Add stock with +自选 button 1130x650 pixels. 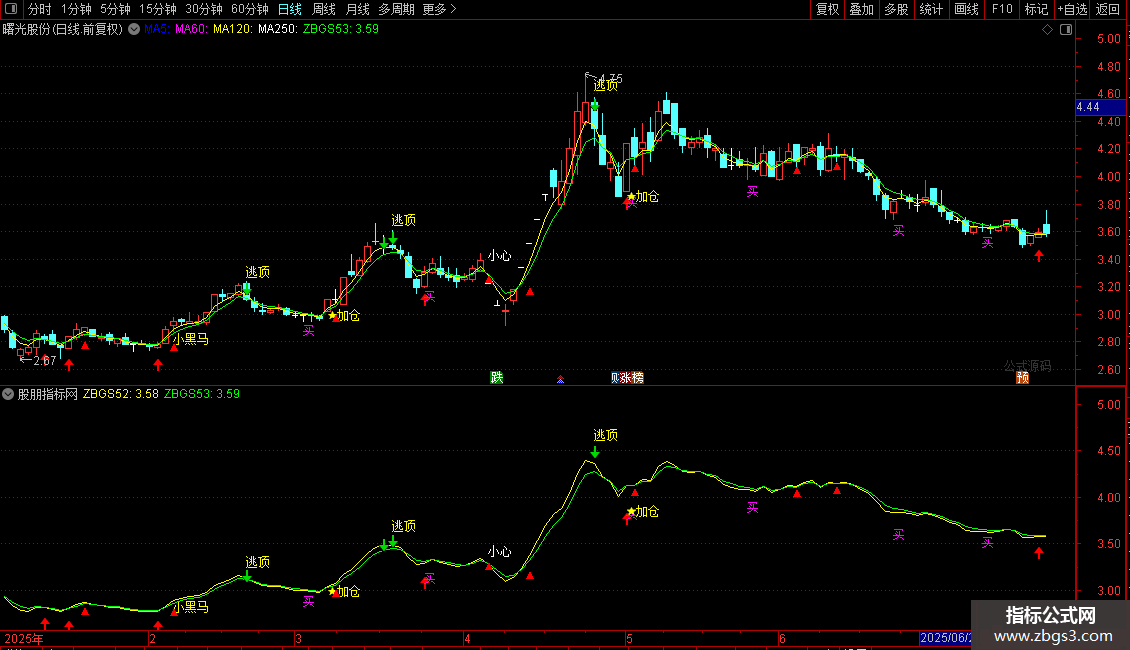1072,9
